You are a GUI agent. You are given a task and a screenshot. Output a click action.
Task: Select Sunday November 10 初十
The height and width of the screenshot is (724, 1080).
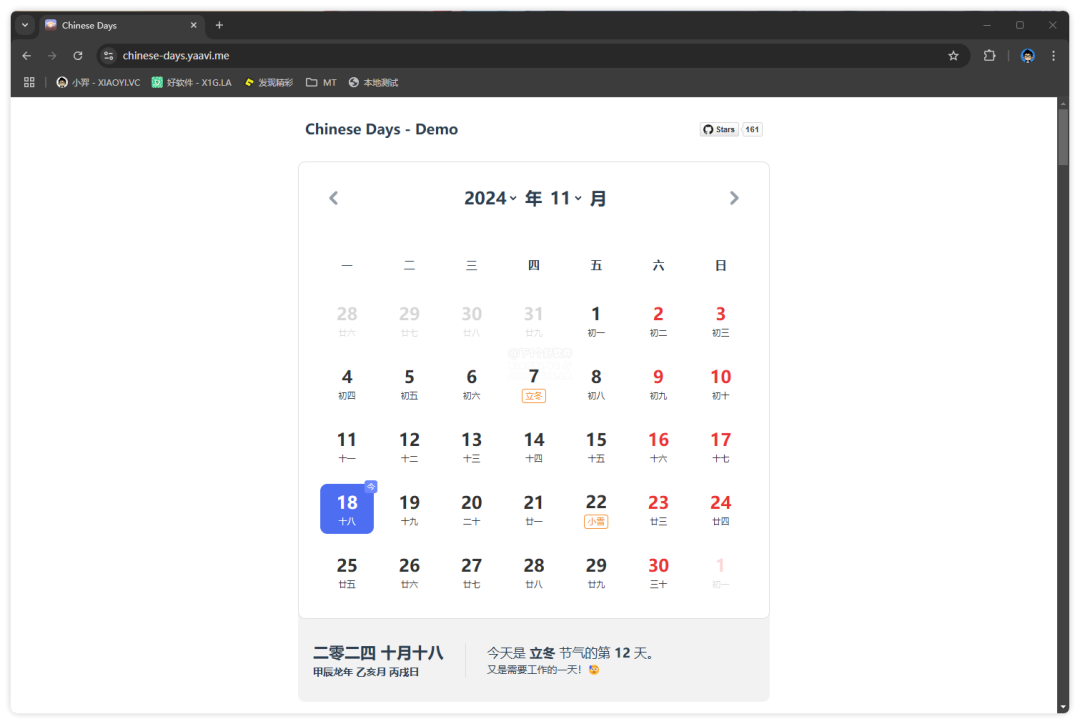[720, 384]
